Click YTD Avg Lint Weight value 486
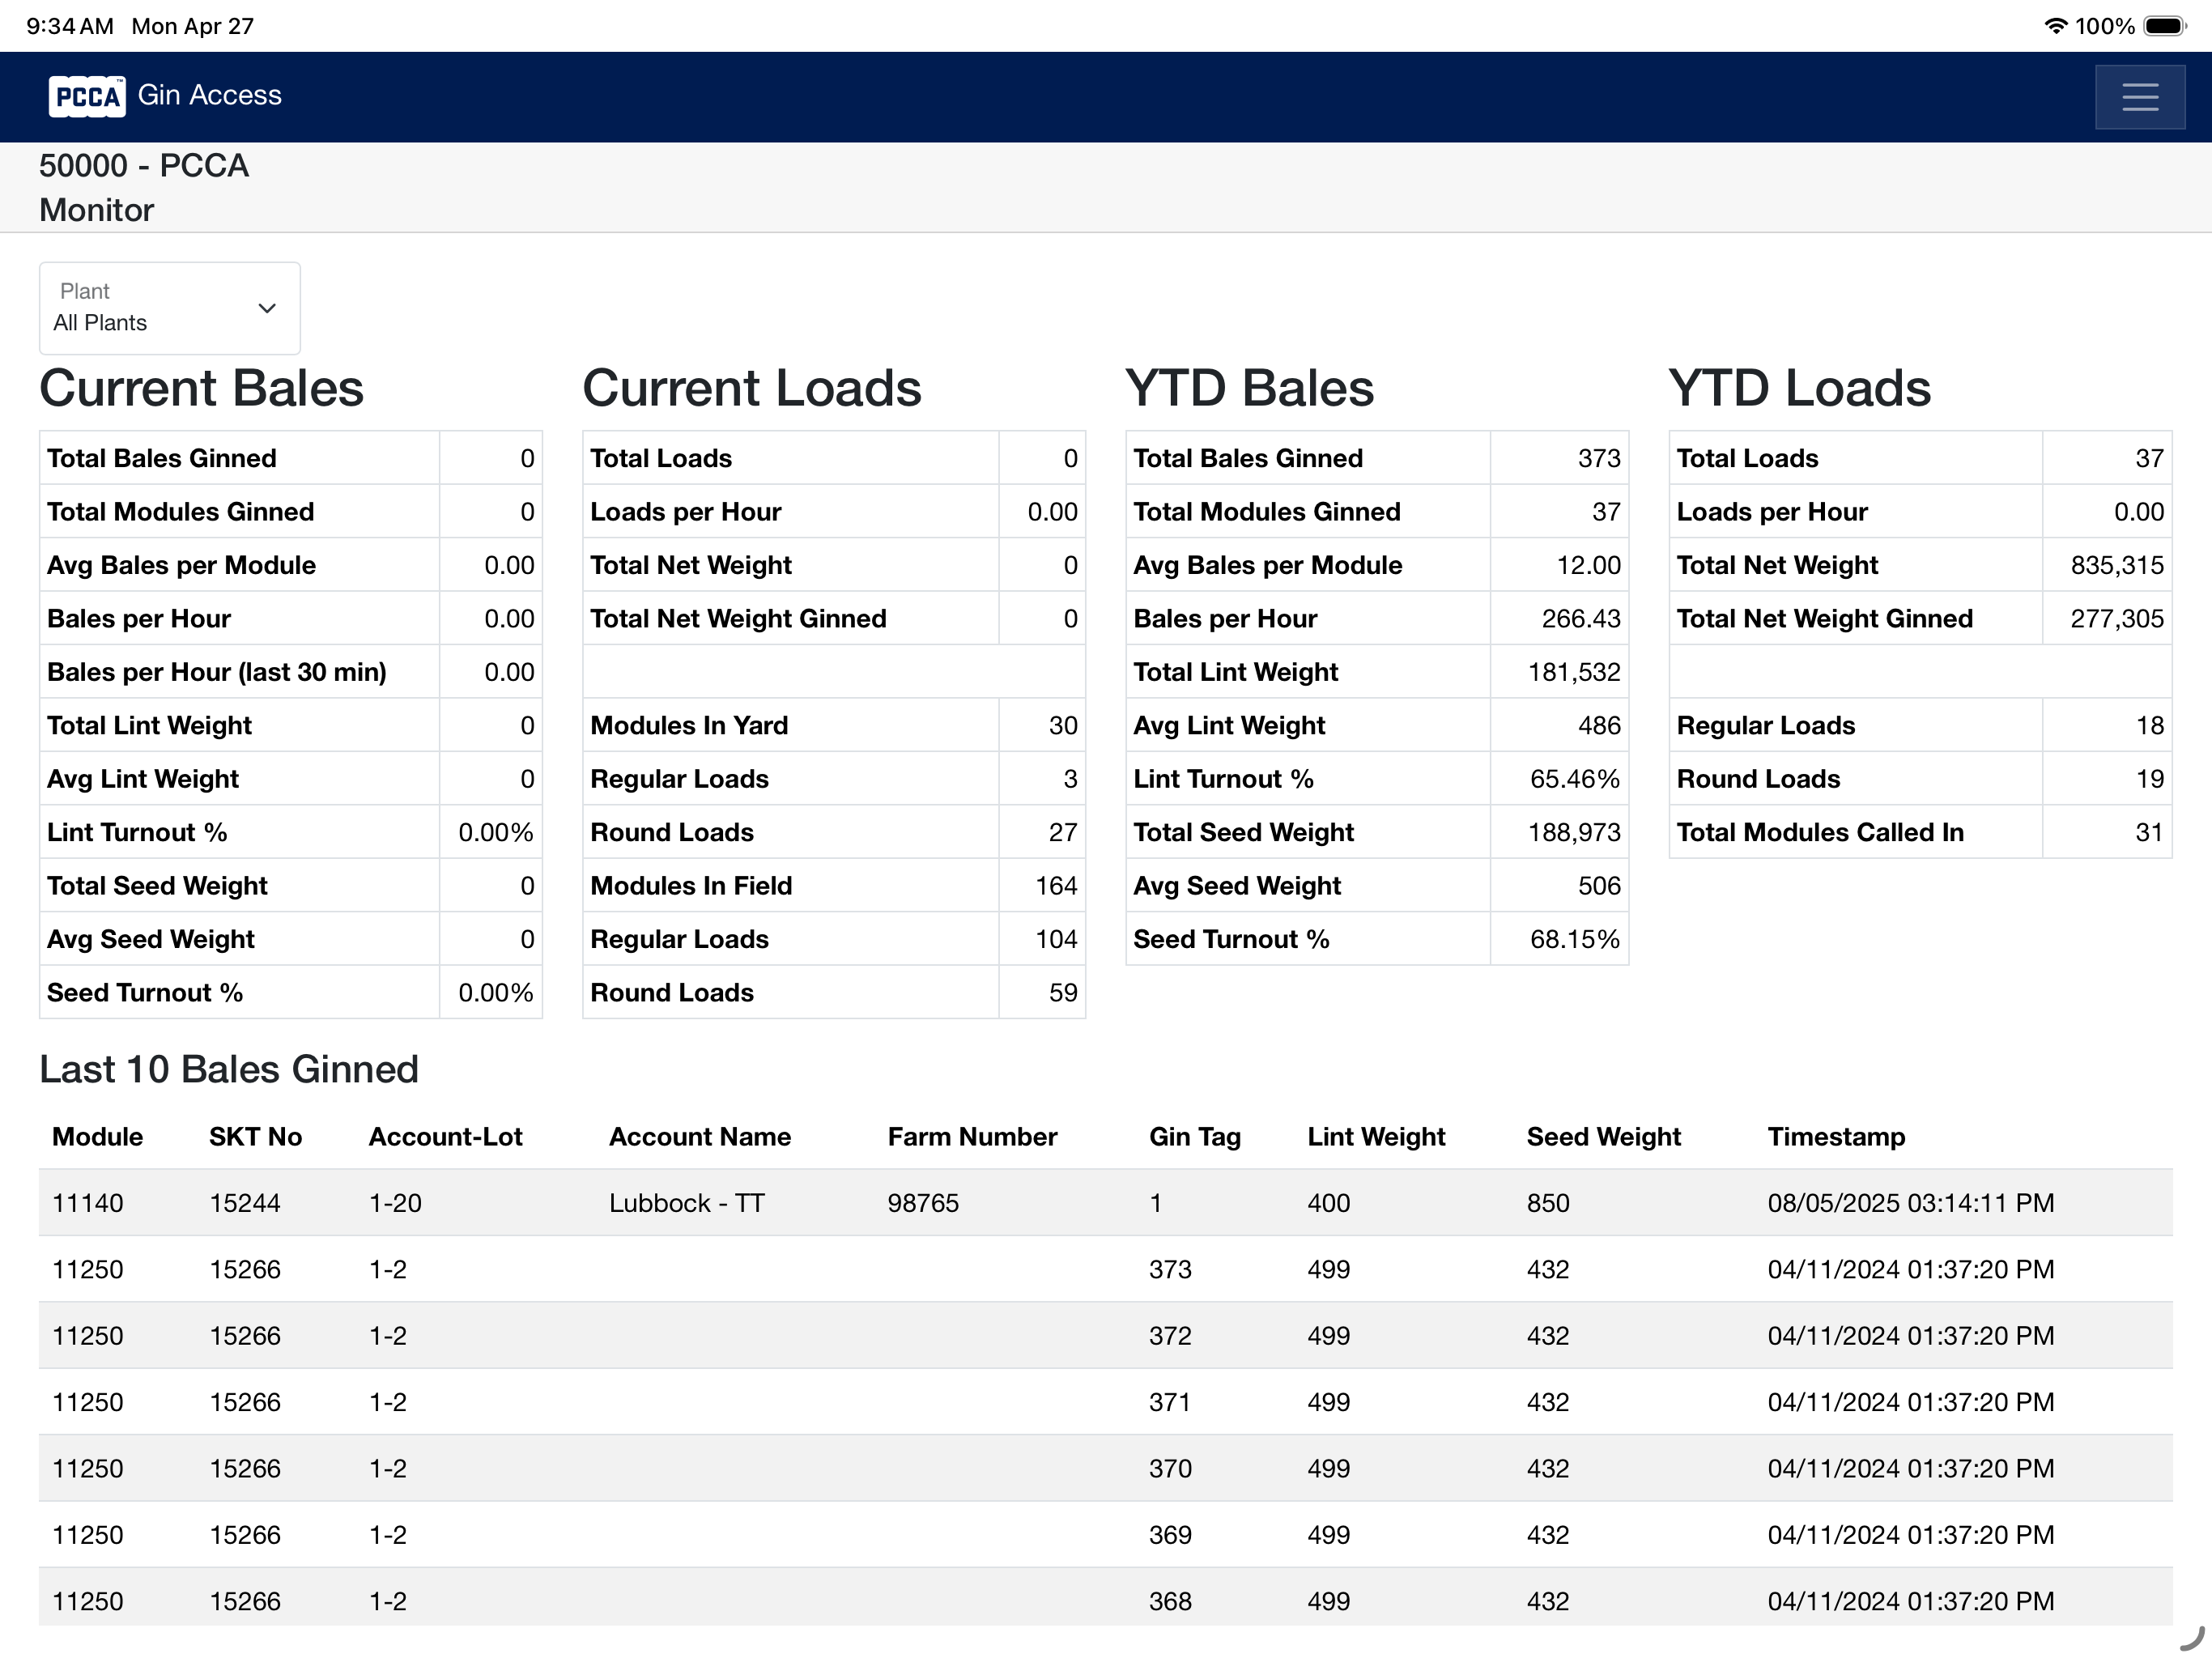 pos(1599,725)
